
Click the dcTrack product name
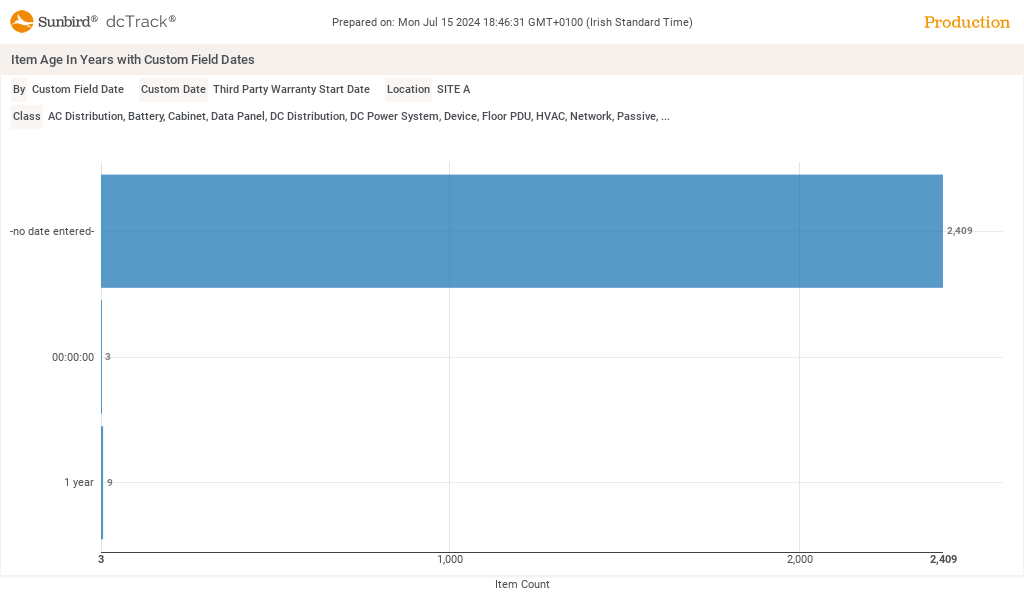click(141, 21)
